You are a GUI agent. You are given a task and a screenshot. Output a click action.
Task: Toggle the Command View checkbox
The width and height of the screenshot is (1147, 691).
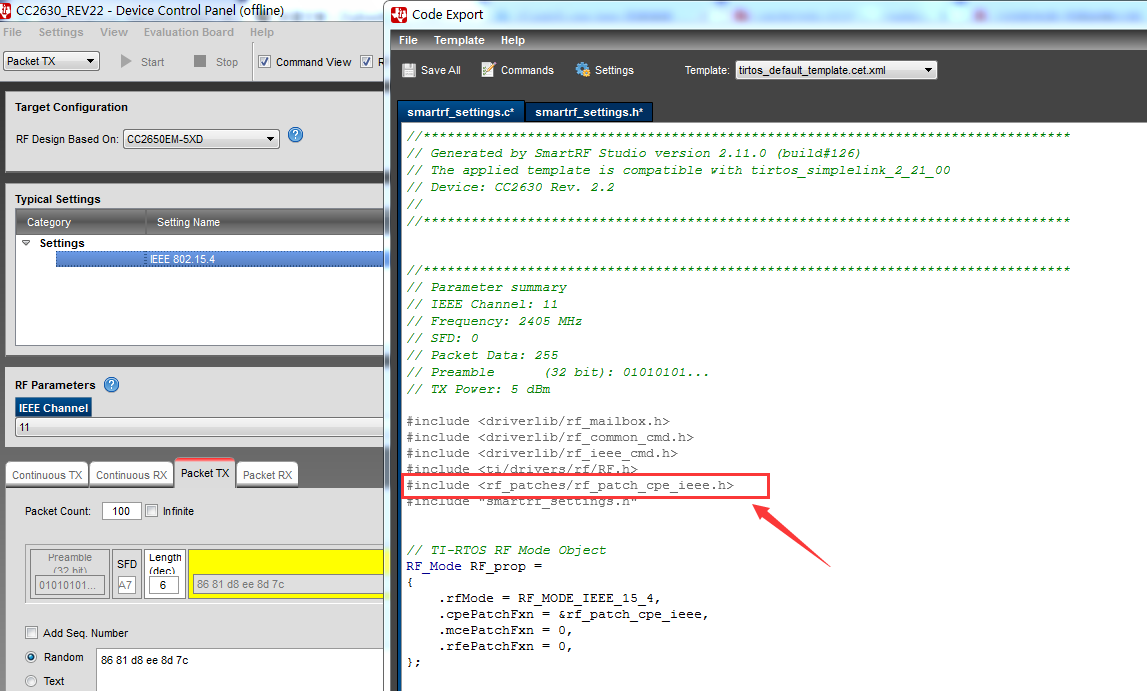265,62
